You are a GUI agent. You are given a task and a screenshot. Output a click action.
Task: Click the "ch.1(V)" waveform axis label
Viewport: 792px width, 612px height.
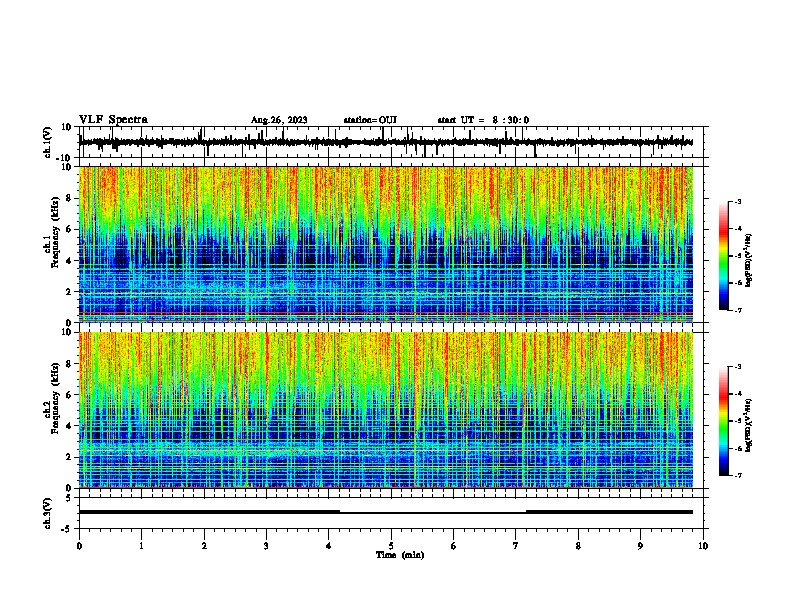point(48,142)
